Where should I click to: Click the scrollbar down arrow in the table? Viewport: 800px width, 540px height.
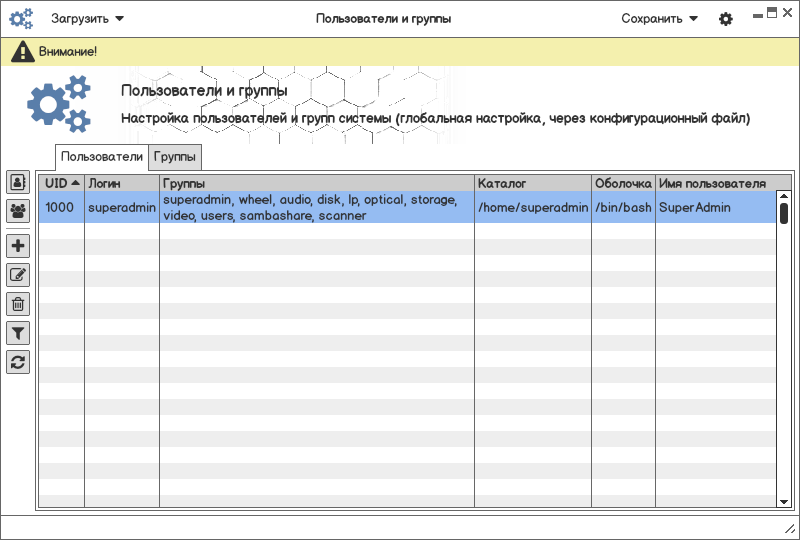point(784,501)
